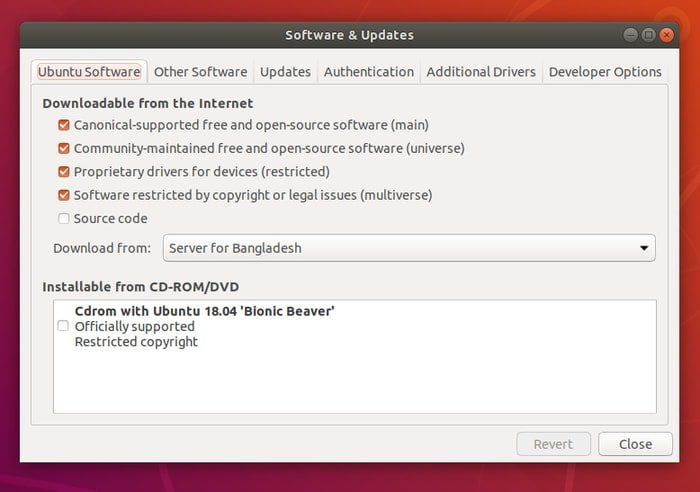Disable Proprietary drivers (restricted) checkbox
The height and width of the screenshot is (492, 700).
coord(64,171)
